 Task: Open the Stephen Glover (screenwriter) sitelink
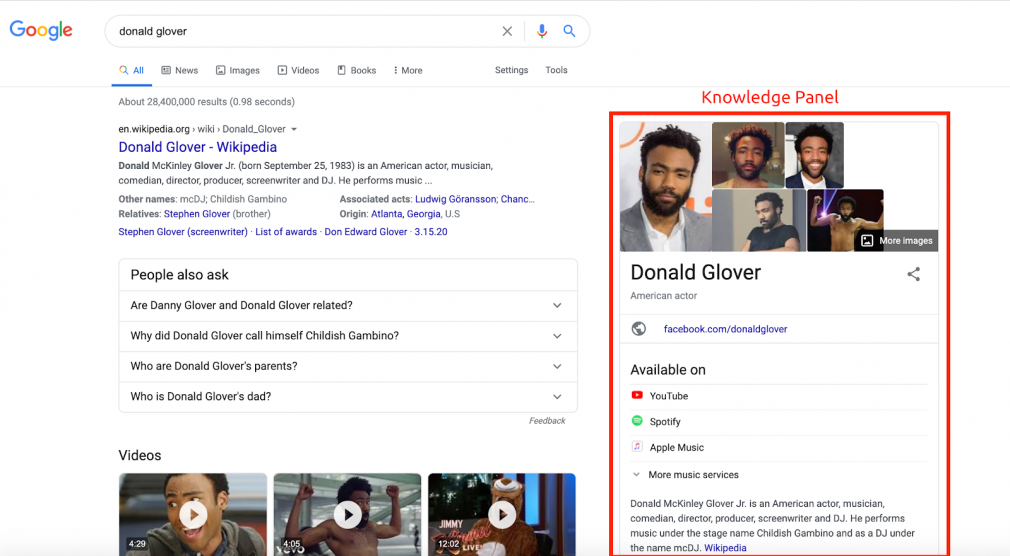pos(183,232)
